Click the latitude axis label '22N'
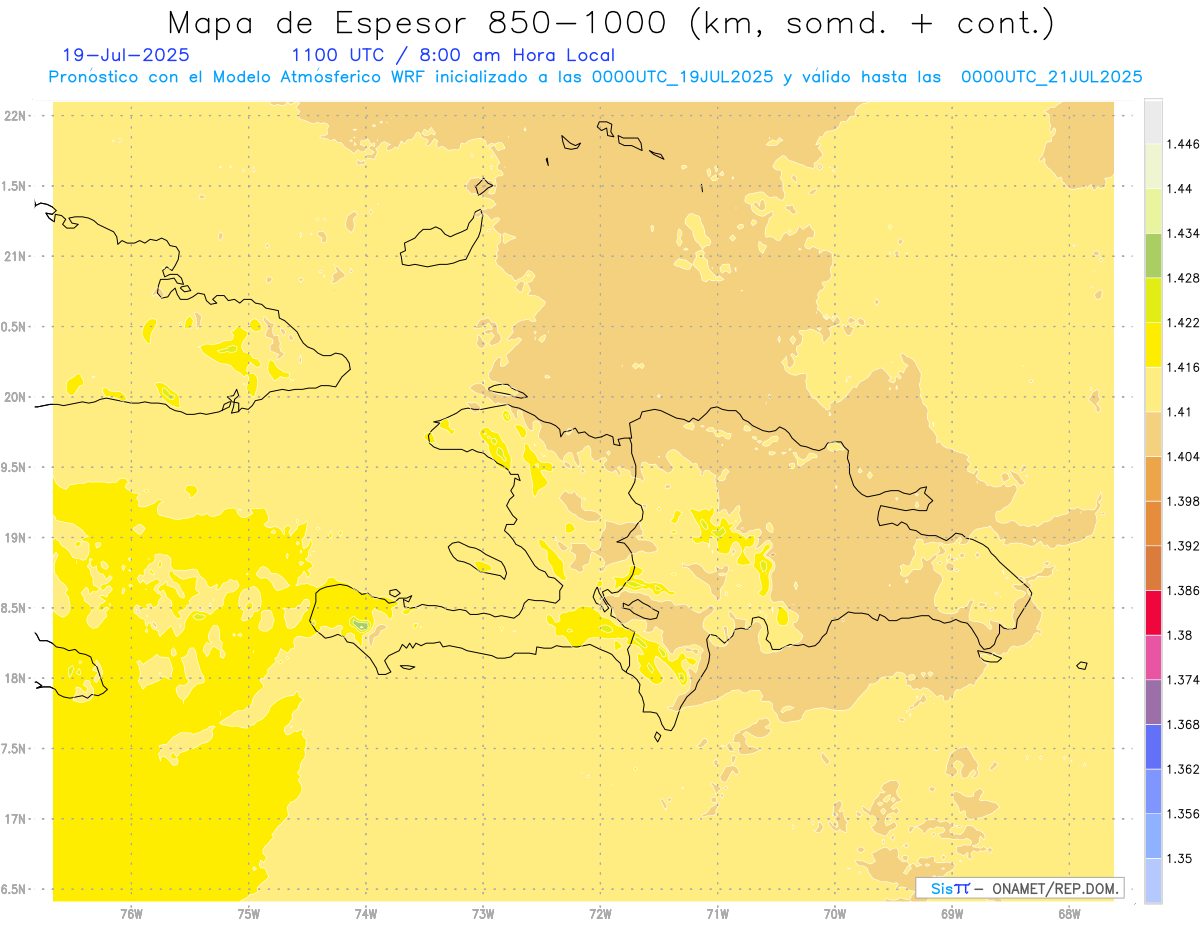Image resolution: width=1200 pixels, height=927 pixels. pyautogui.click(x=15, y=115)
